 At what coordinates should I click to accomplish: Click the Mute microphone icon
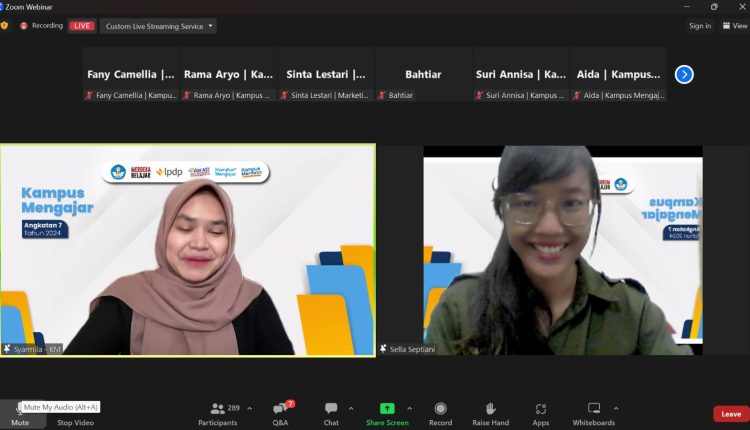[19, 409]
